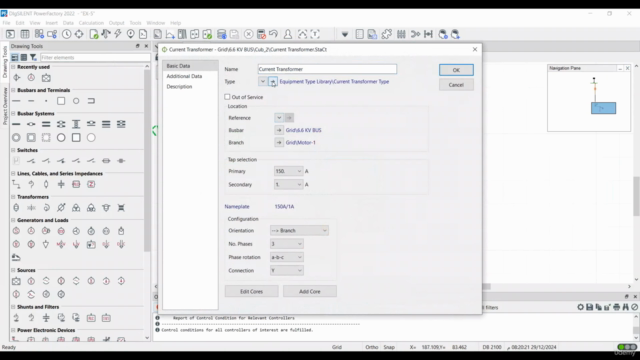Click the Busbar arrow button

click(279, 130)
